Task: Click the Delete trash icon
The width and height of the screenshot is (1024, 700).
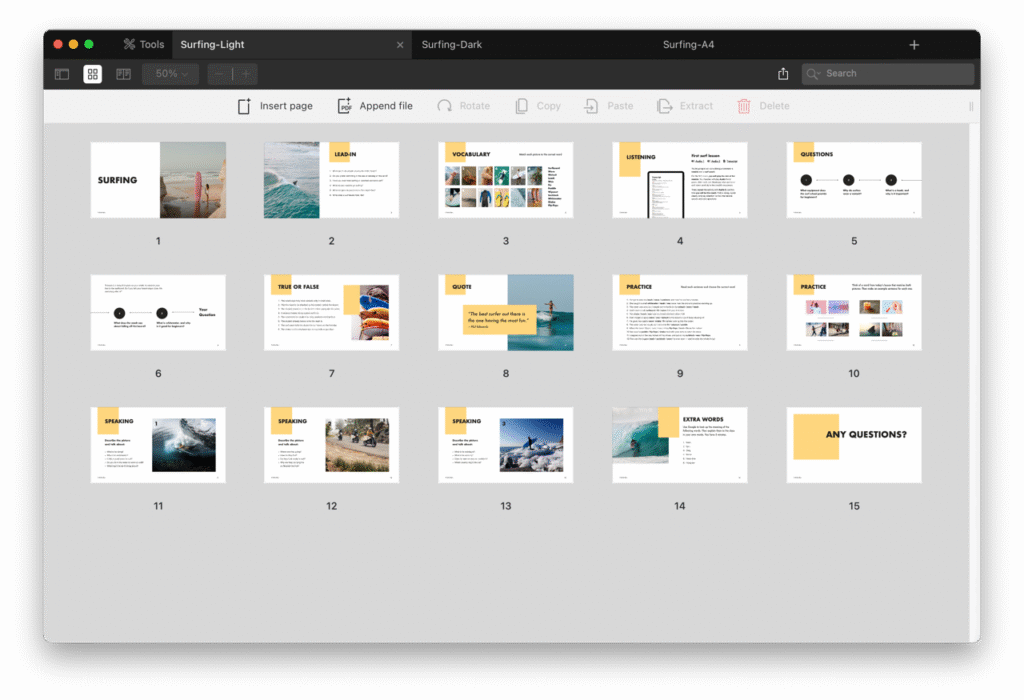Action: [x=743, y=106]
